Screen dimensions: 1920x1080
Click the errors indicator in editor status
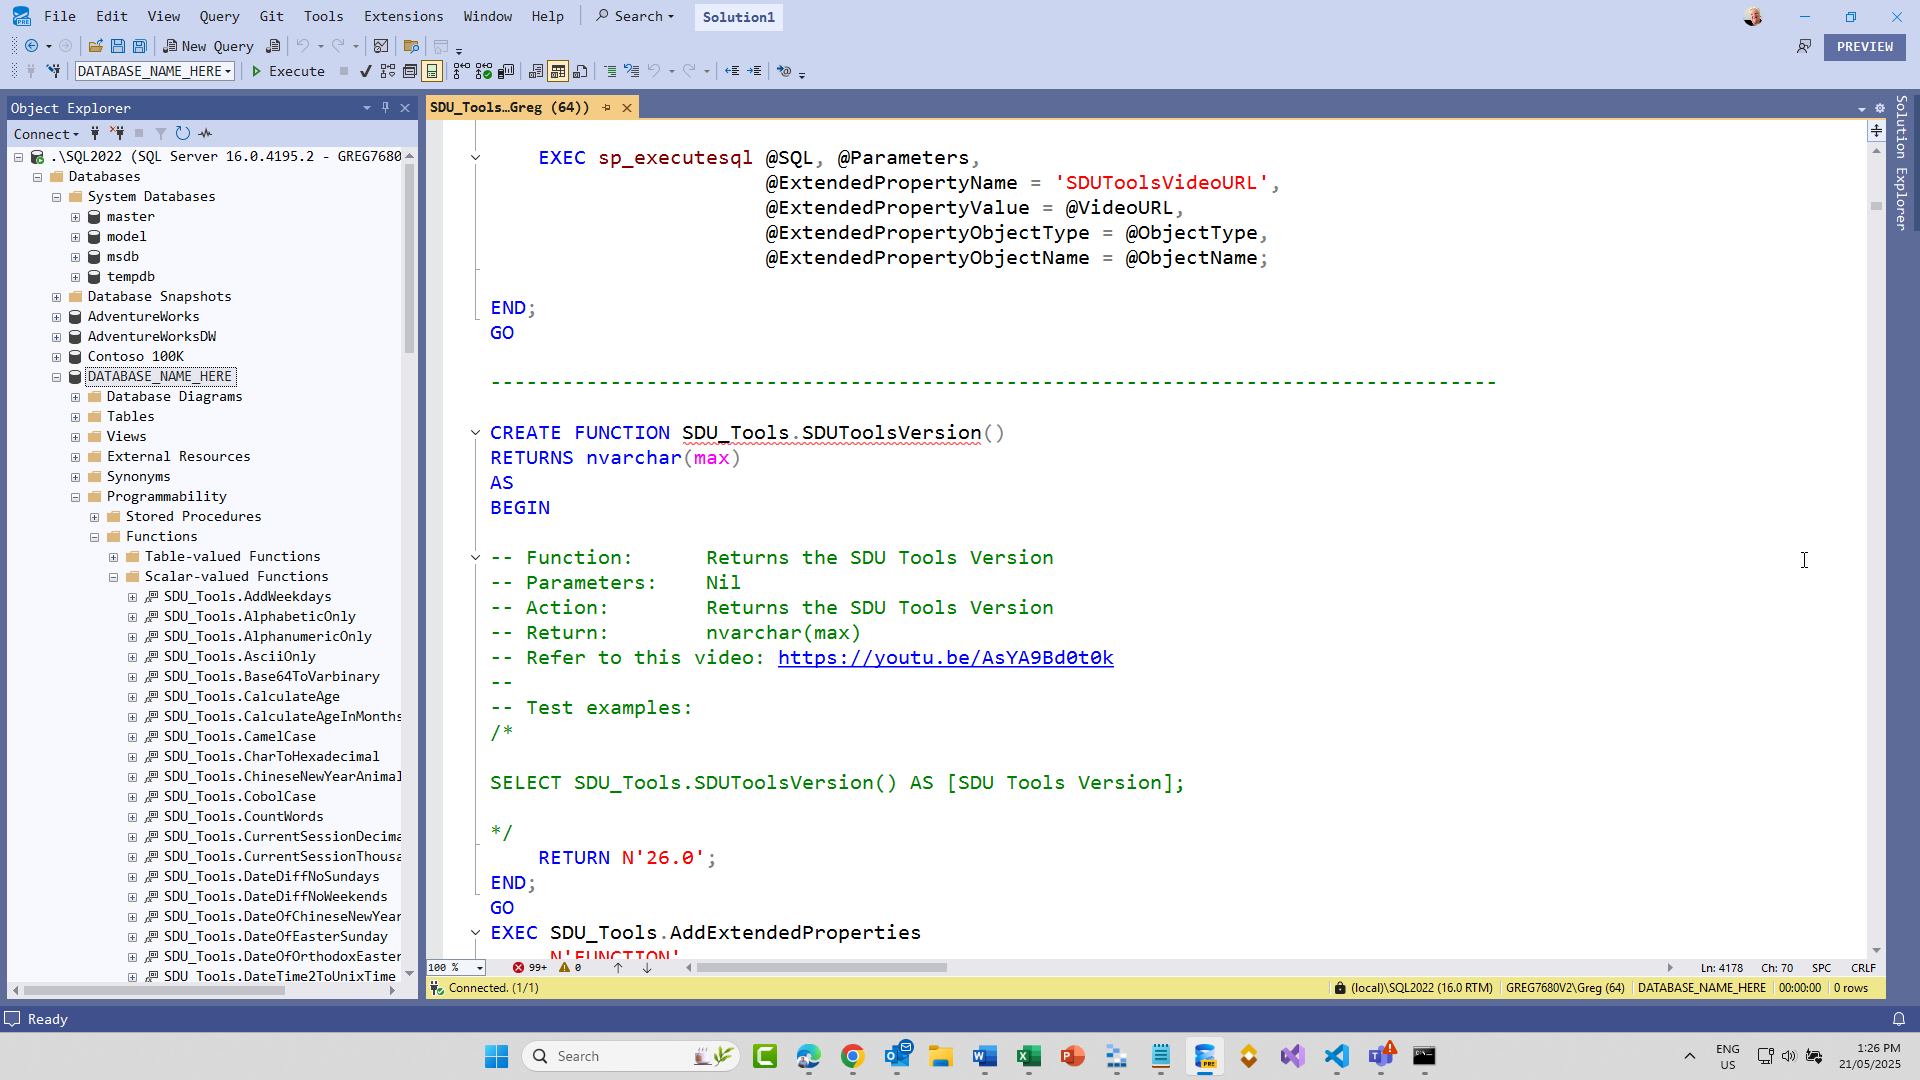point(530,967)
